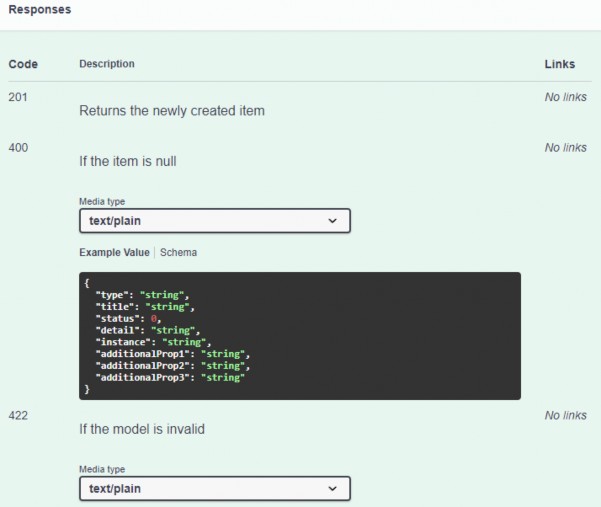Viewport: 601px width, 507px height.
Task: Select the Example Value tab
Action: click(114, 253)
